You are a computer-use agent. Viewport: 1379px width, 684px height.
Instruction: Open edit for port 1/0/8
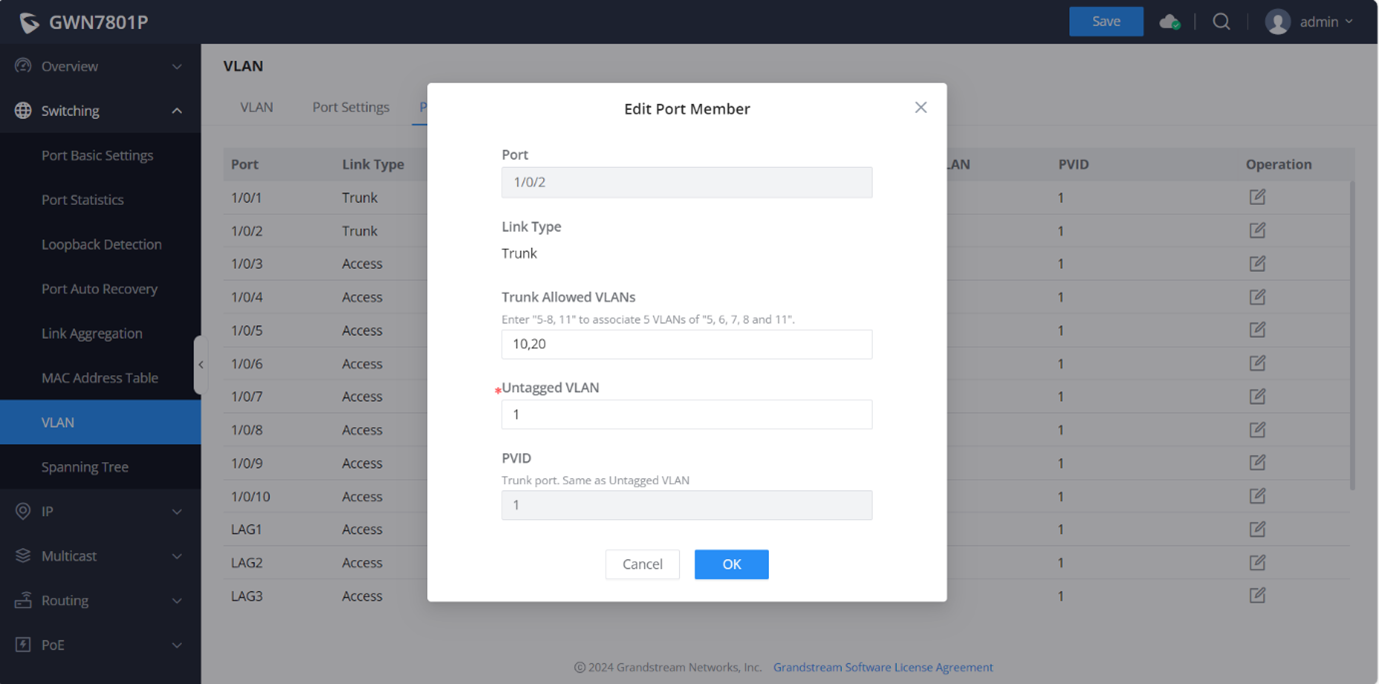[x=1257, y=430]
